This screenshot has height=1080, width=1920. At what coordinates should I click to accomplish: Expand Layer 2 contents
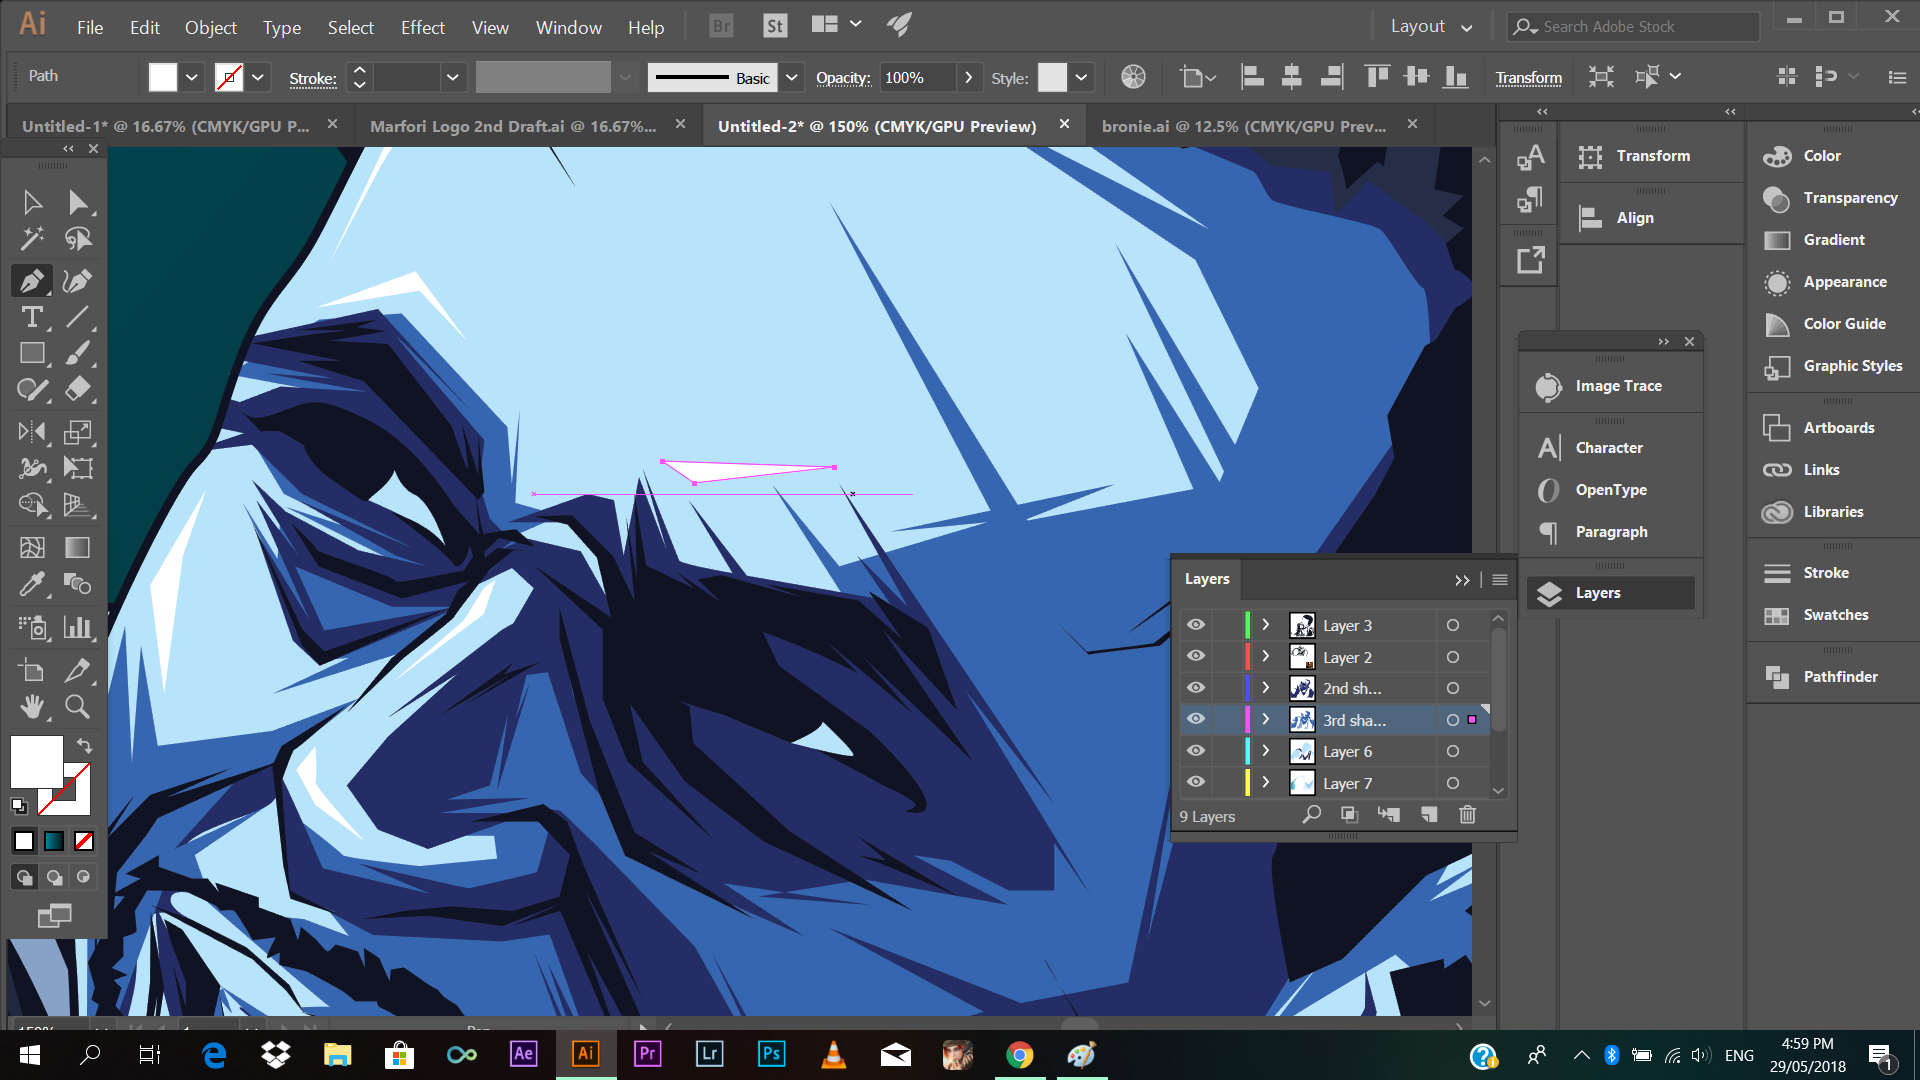1266,657
